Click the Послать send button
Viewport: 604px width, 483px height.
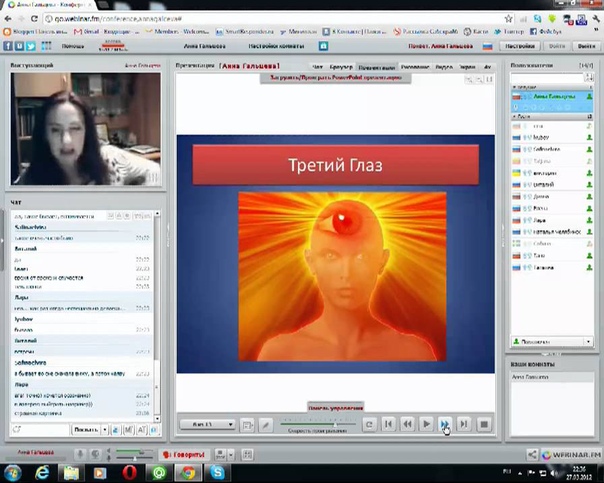86,429
